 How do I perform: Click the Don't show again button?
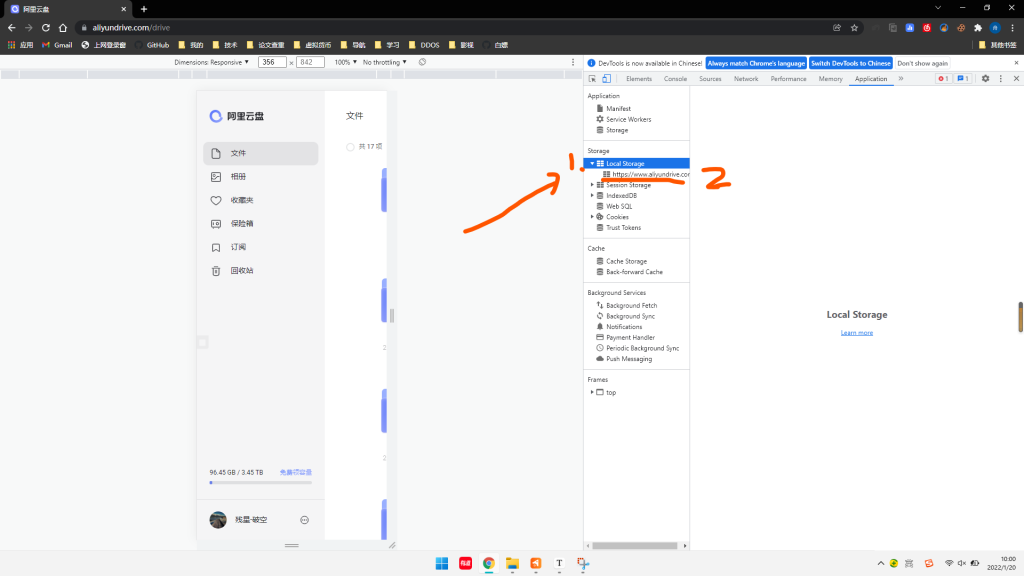click(x=922, y=63)
